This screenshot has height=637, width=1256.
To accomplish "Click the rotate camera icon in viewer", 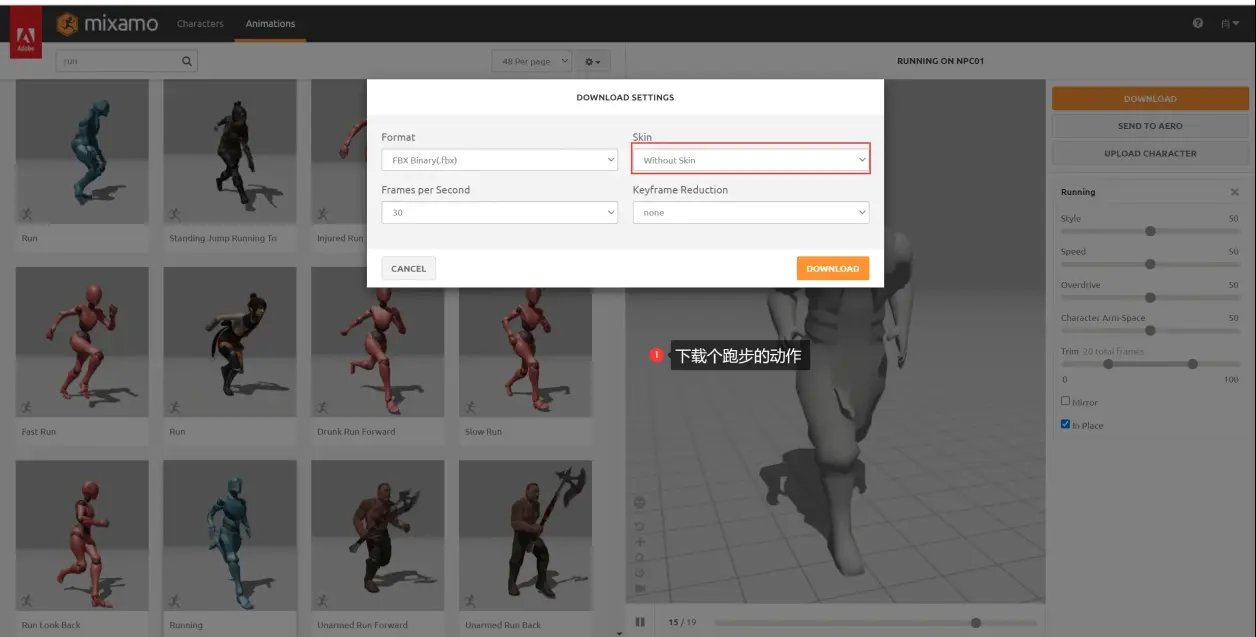I will pyautogui.click(x=640, y=526).
